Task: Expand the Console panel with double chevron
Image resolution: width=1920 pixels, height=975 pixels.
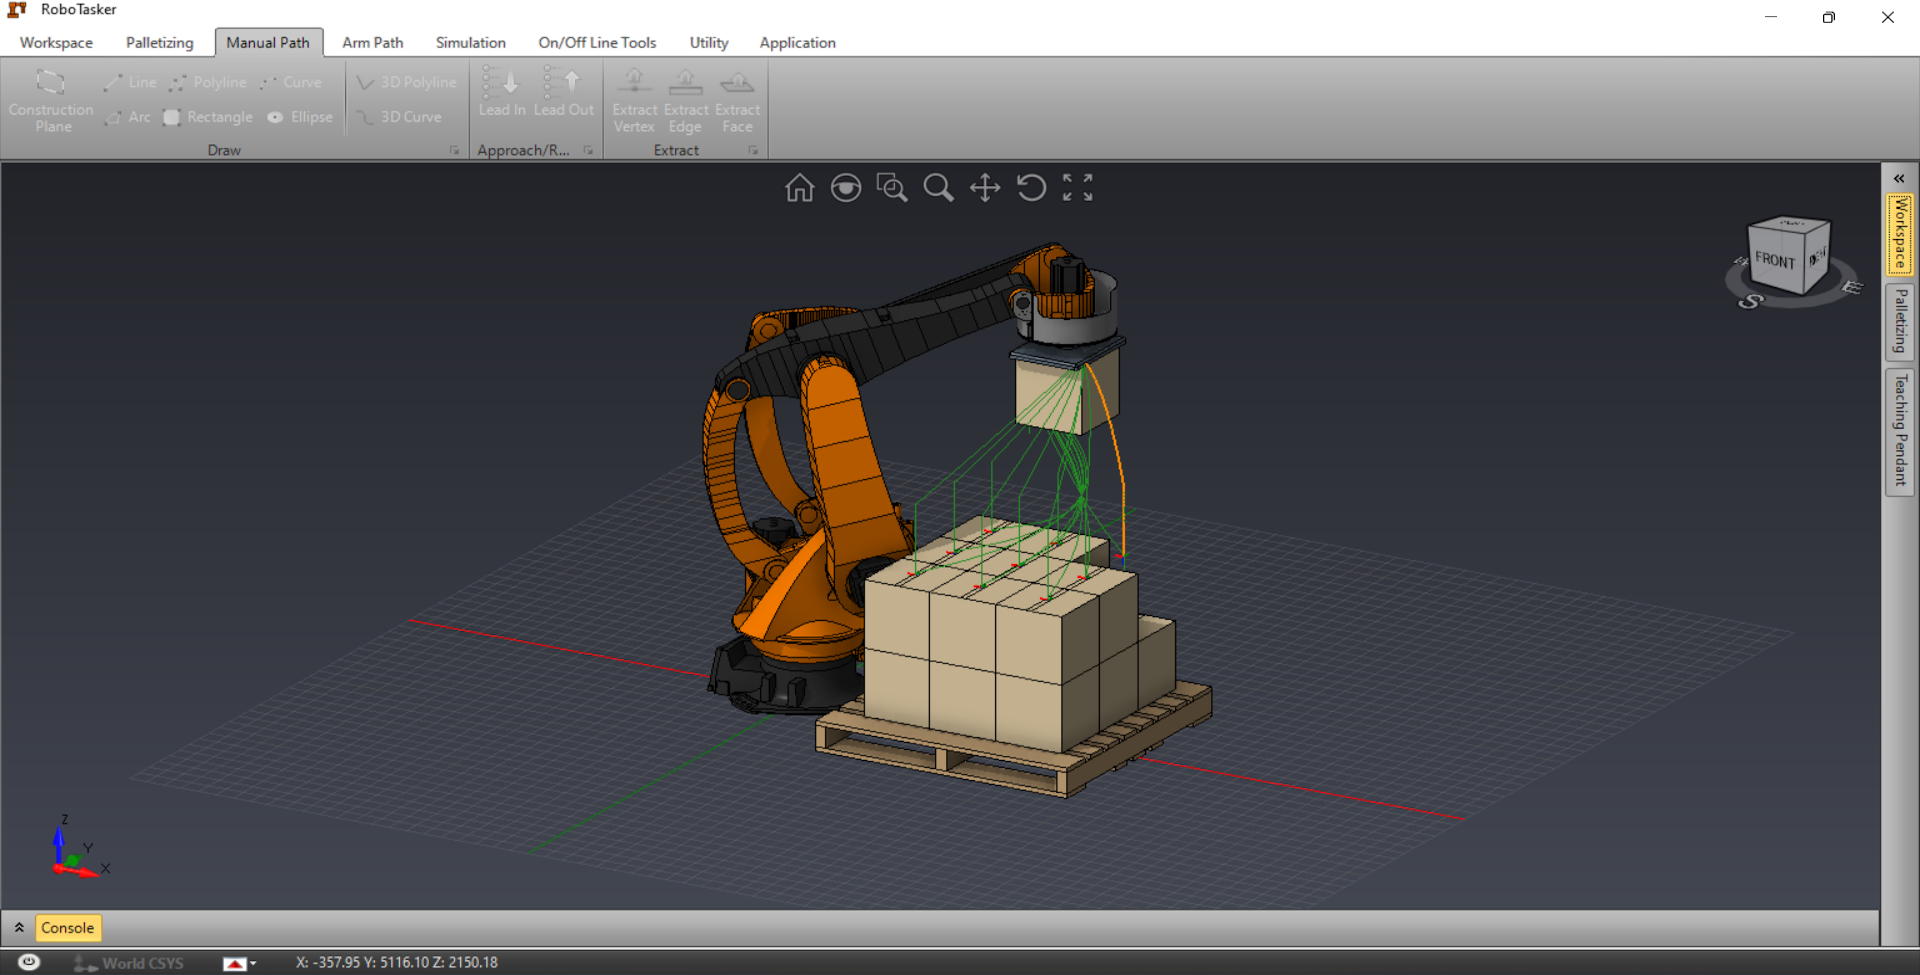Action: pos(18,927)
